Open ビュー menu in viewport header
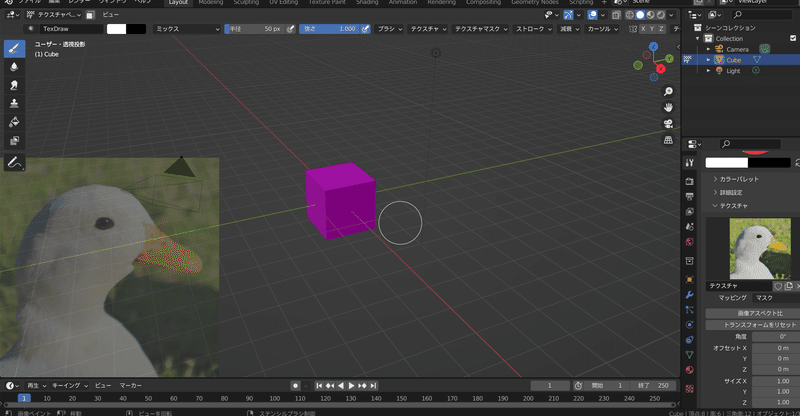Image resolution: width=800 pixels, height=416 pixels. pos(110,15)
